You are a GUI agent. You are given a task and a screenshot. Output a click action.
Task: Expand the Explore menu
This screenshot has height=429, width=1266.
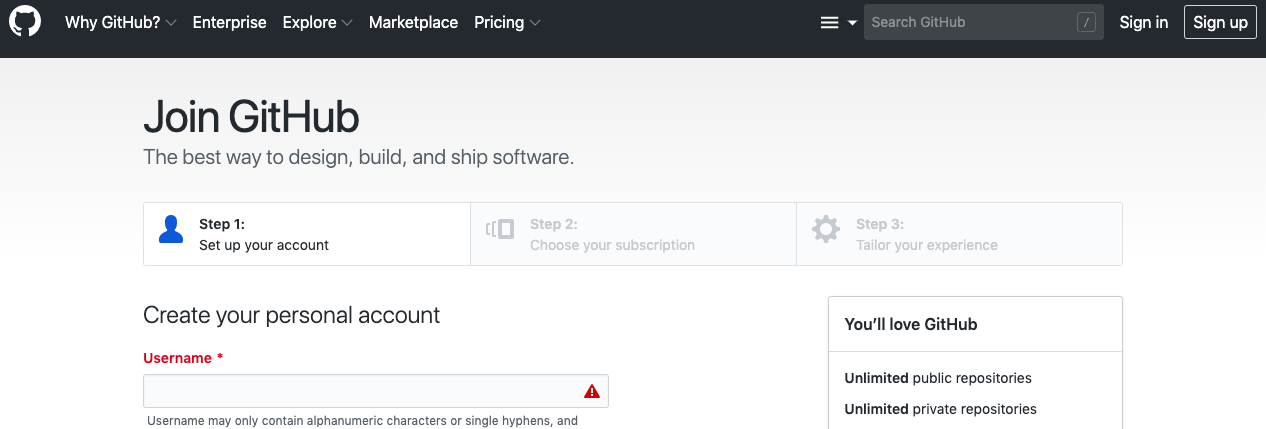[317, 22]
